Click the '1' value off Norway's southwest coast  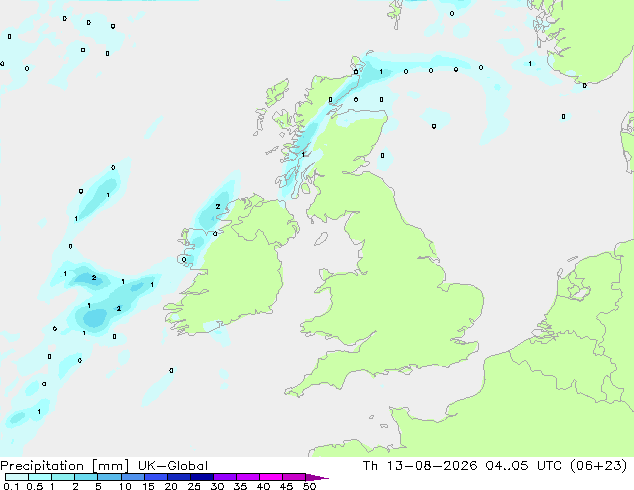click(530, 63)
